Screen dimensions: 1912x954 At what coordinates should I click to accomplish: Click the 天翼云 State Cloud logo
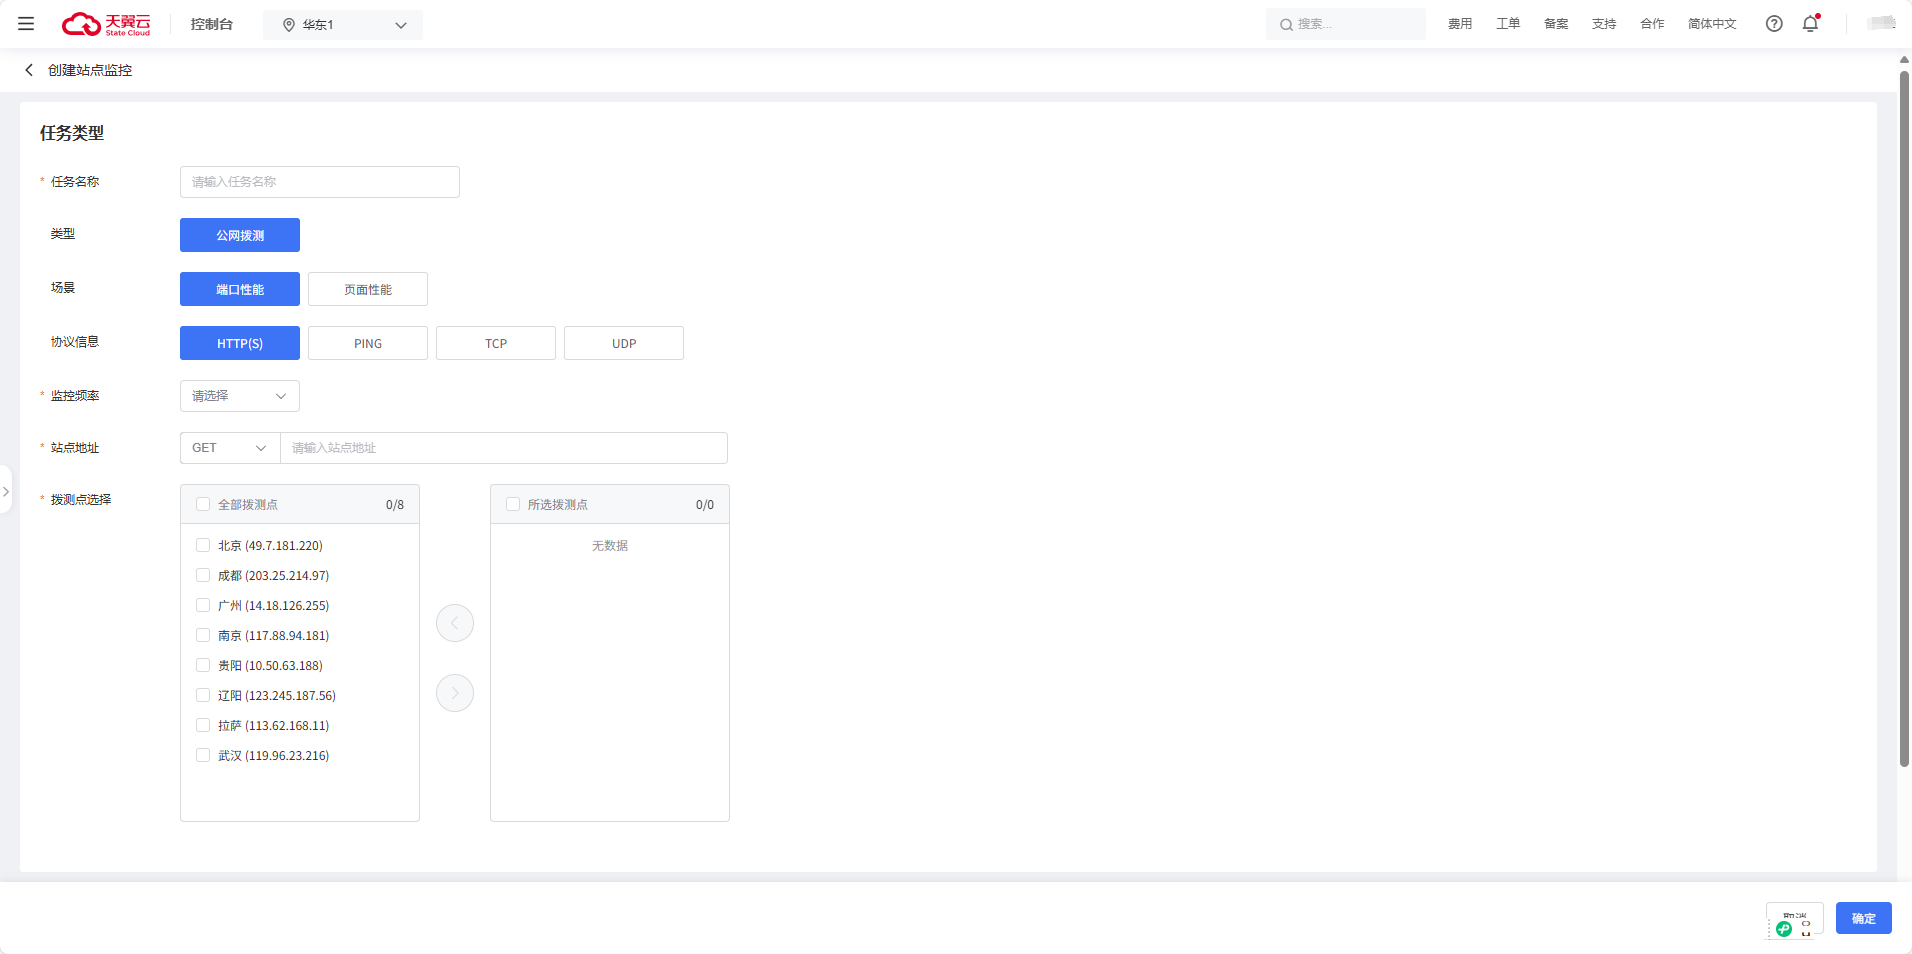[x=106, y=24]
